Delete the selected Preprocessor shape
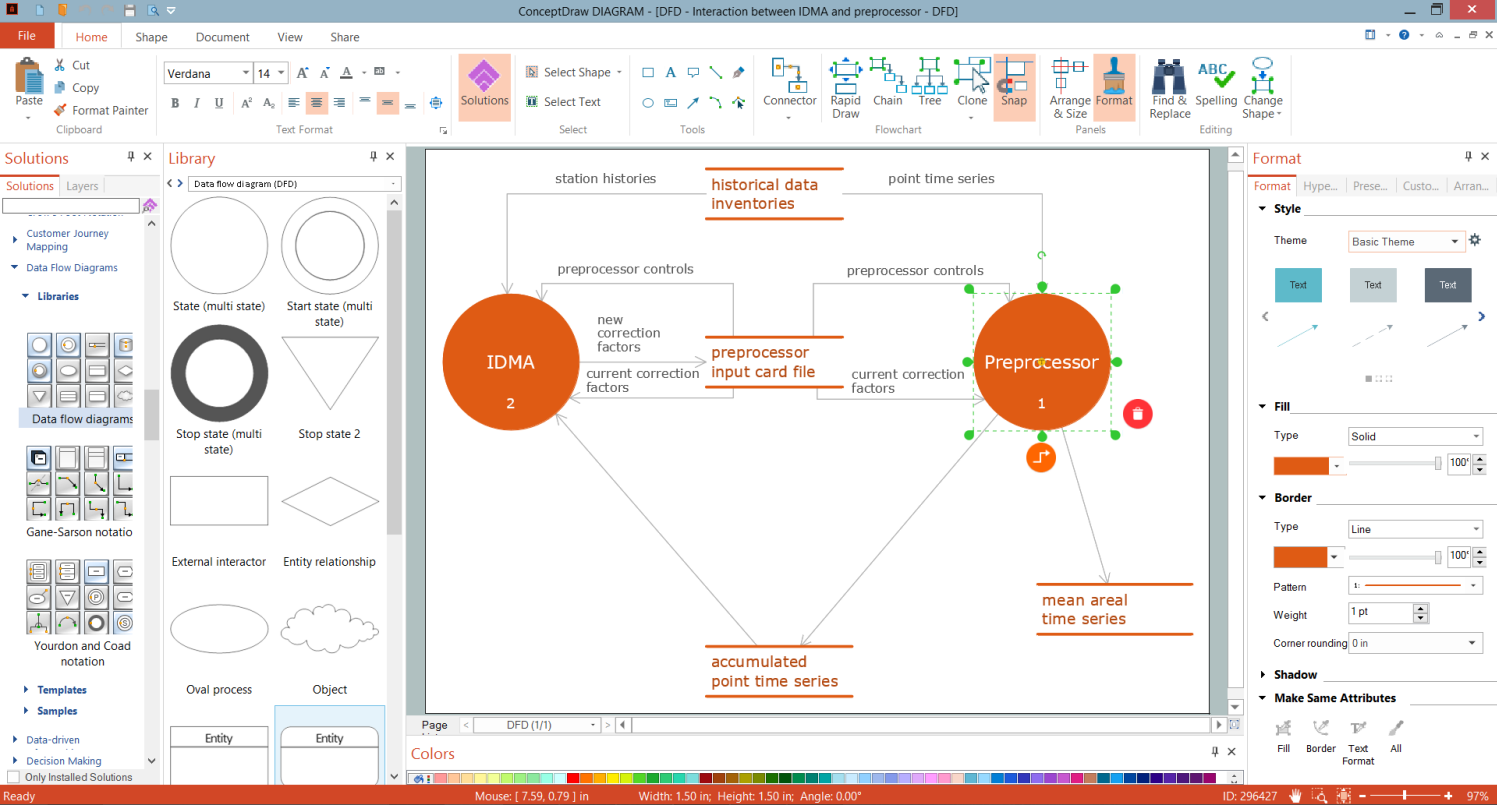The height and width of the screenshot is (805, 1497). click(1137, 413)
